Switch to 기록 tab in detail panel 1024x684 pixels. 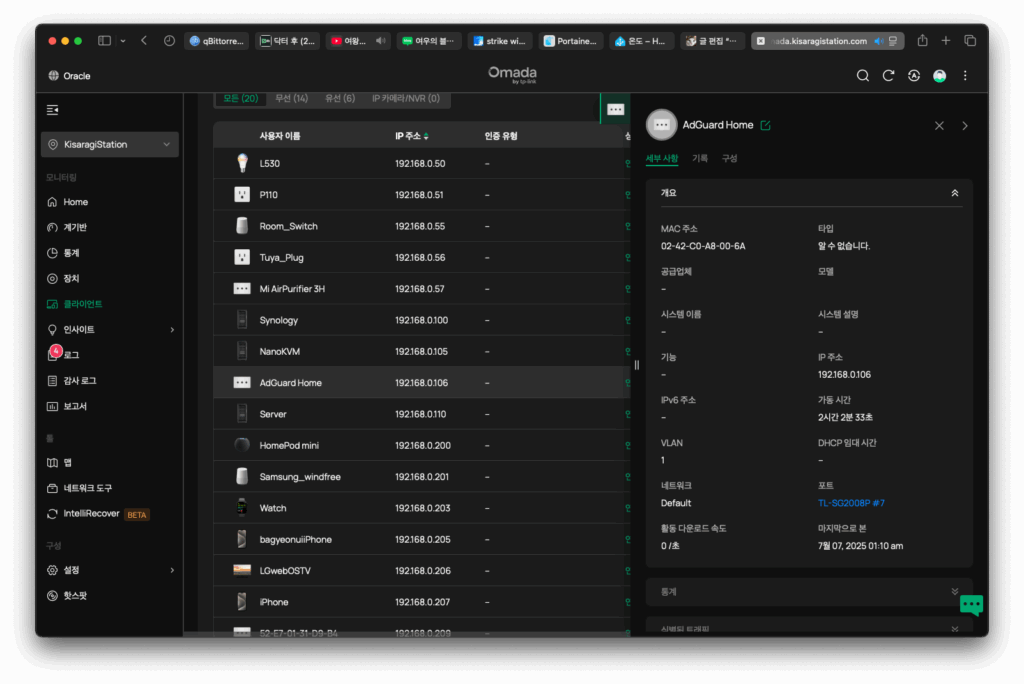pyautogui.click(x=699, y=159)
